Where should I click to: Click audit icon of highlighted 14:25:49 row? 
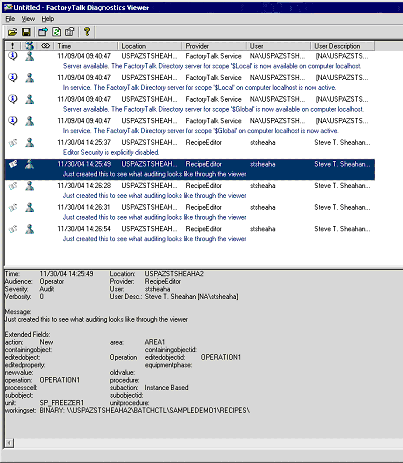pos(13,164)
